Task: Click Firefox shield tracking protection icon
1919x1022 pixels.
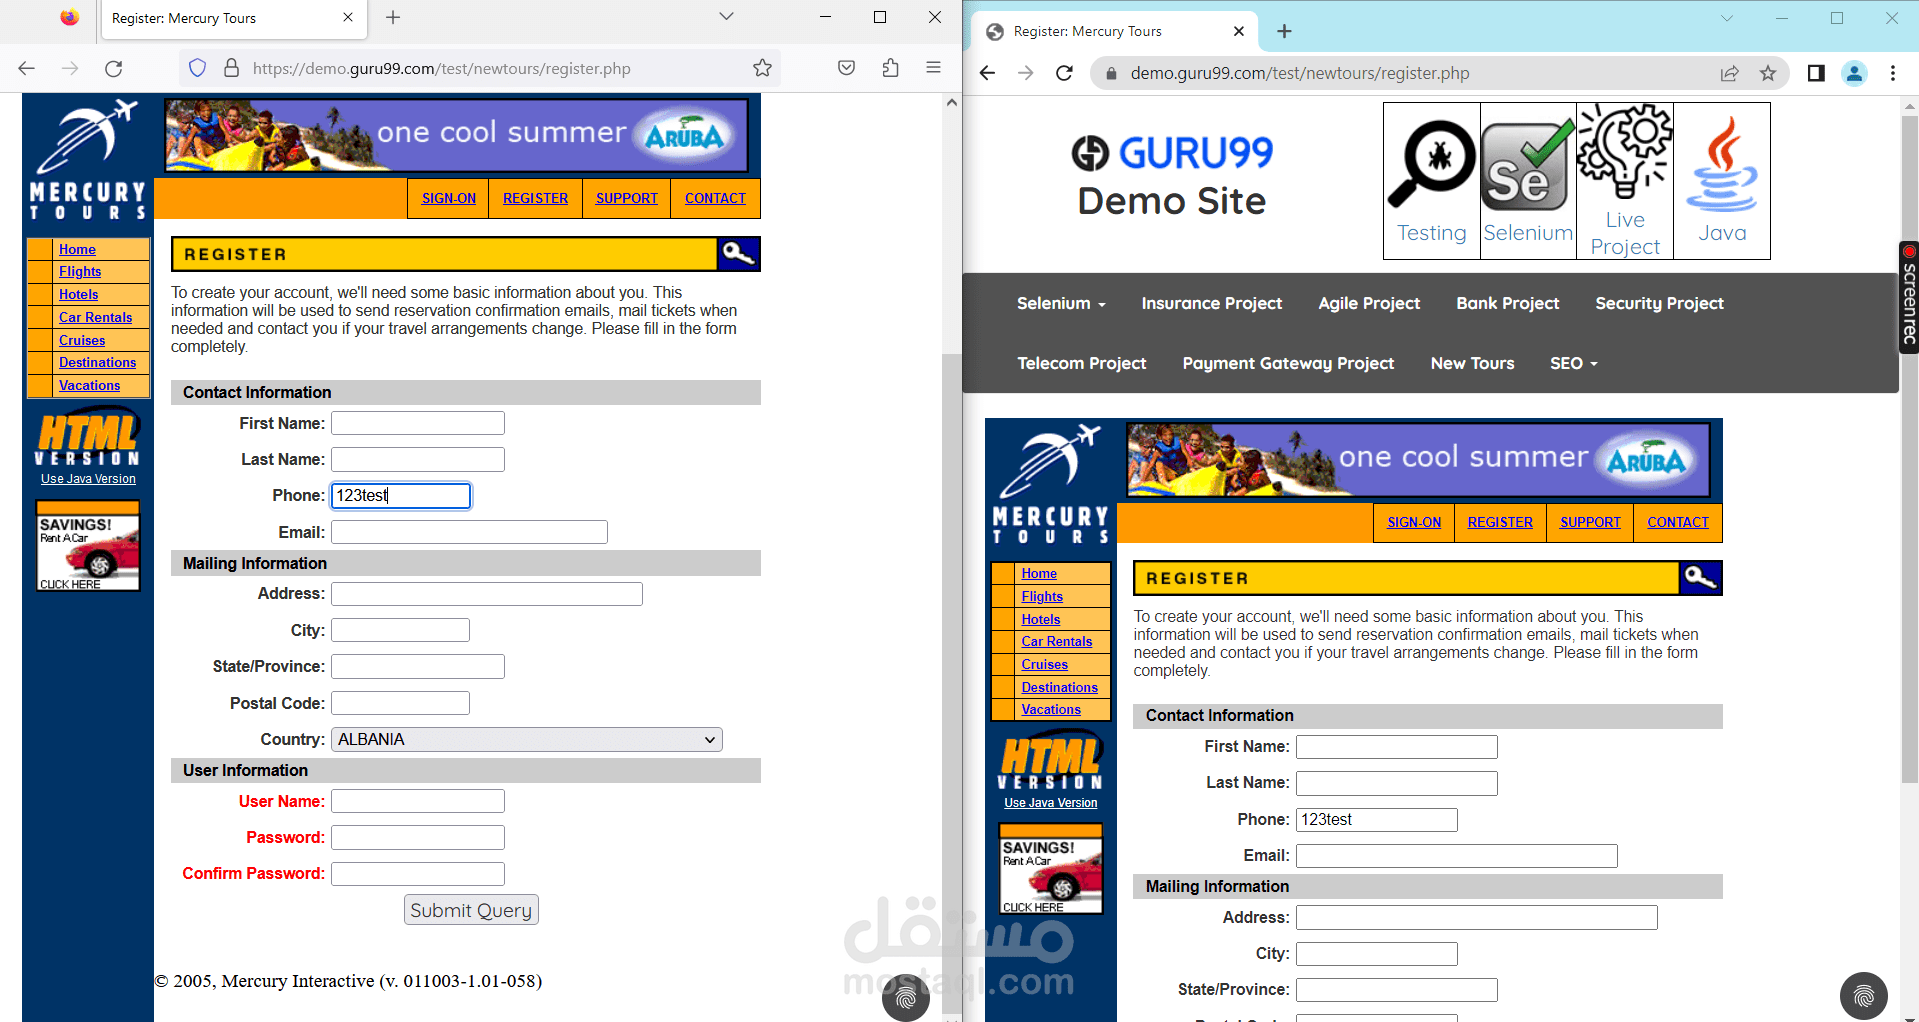Action: (197, 68)
